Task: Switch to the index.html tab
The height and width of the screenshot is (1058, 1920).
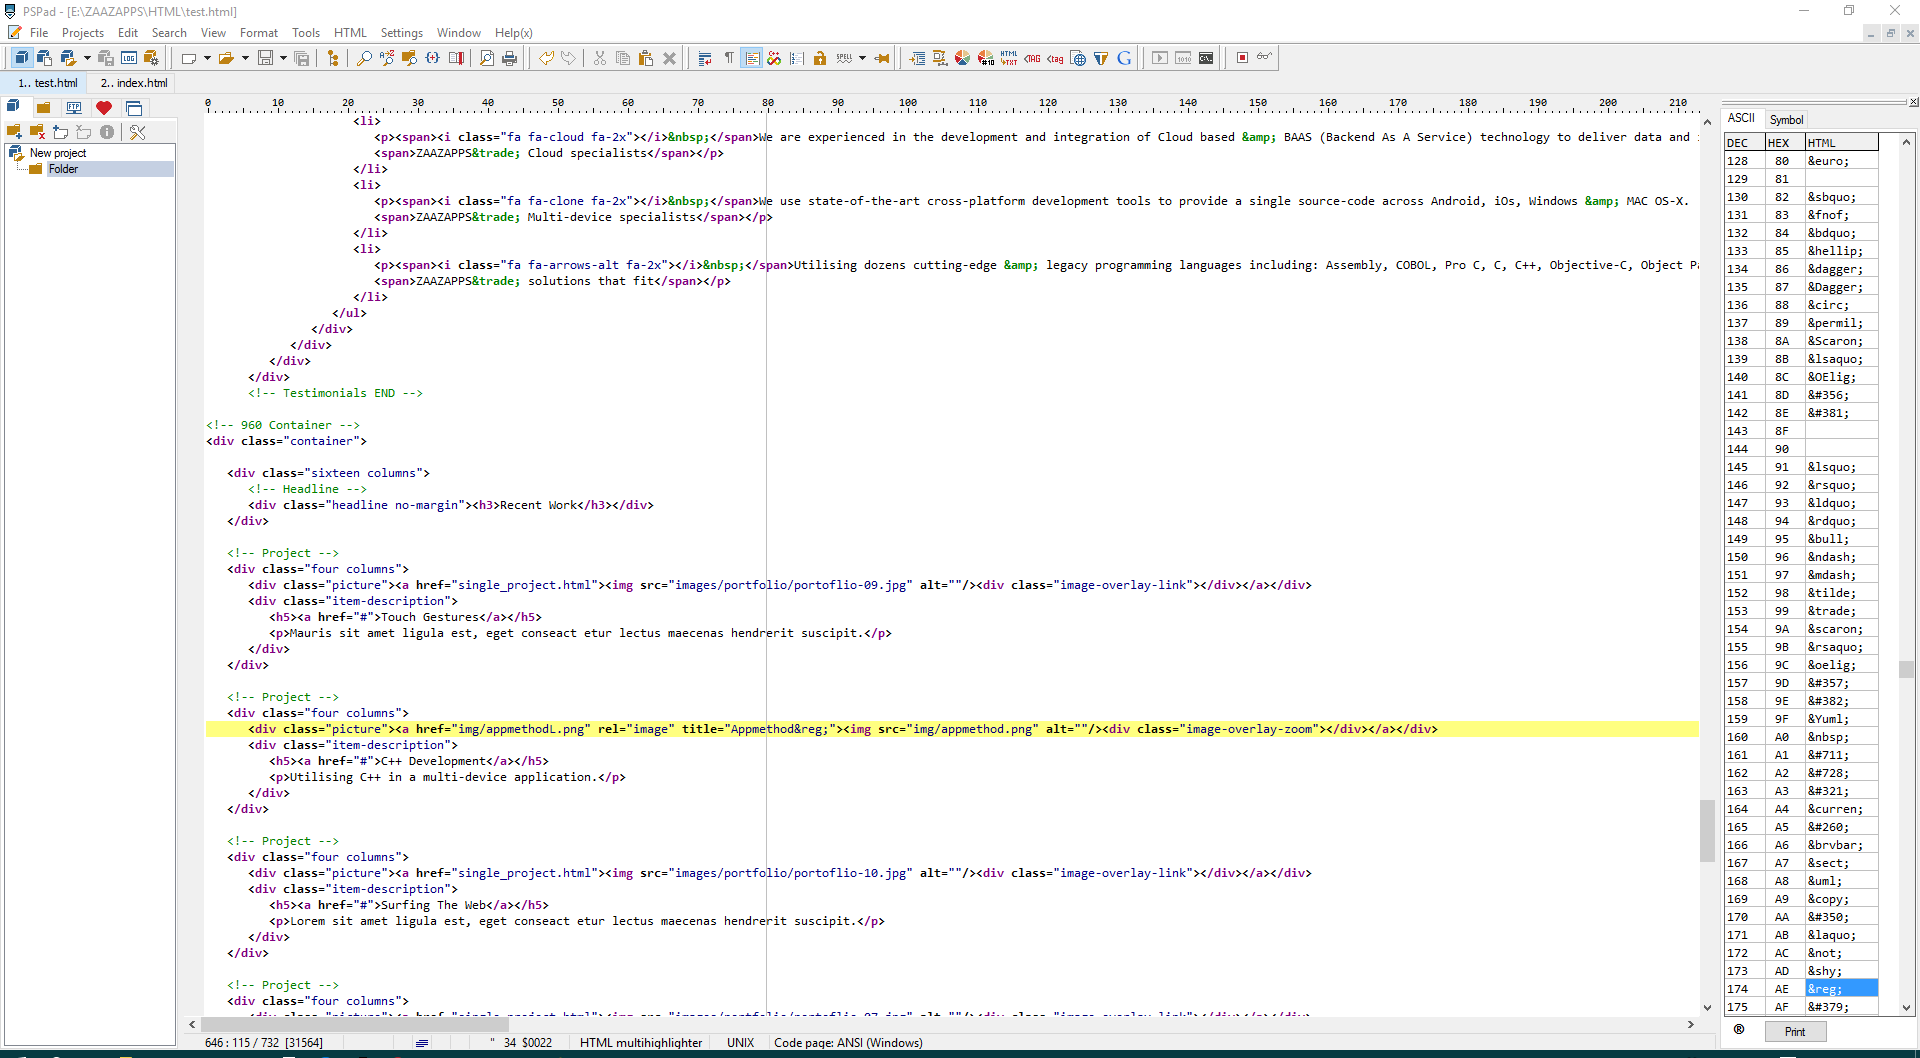Action: point(134,83)
